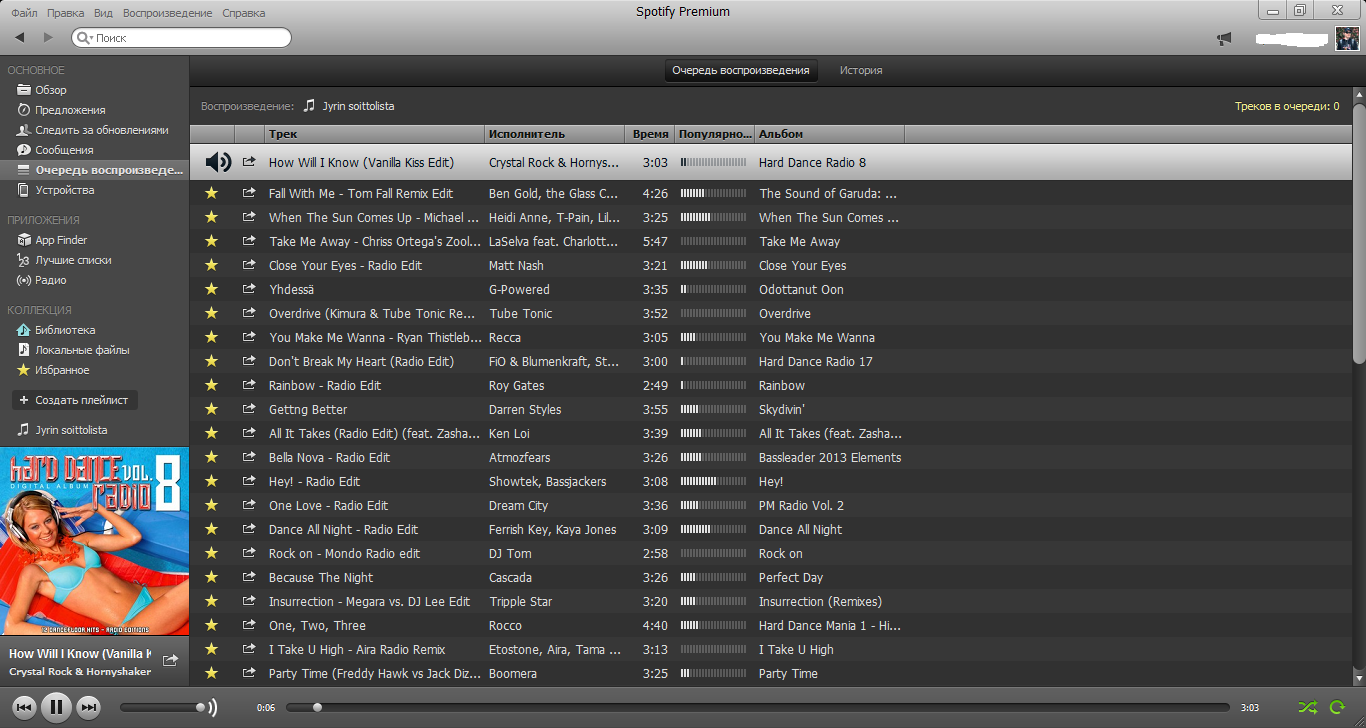The image size is (1366, 728).
Task: Open the Справка menu
Action: point(243,13)
